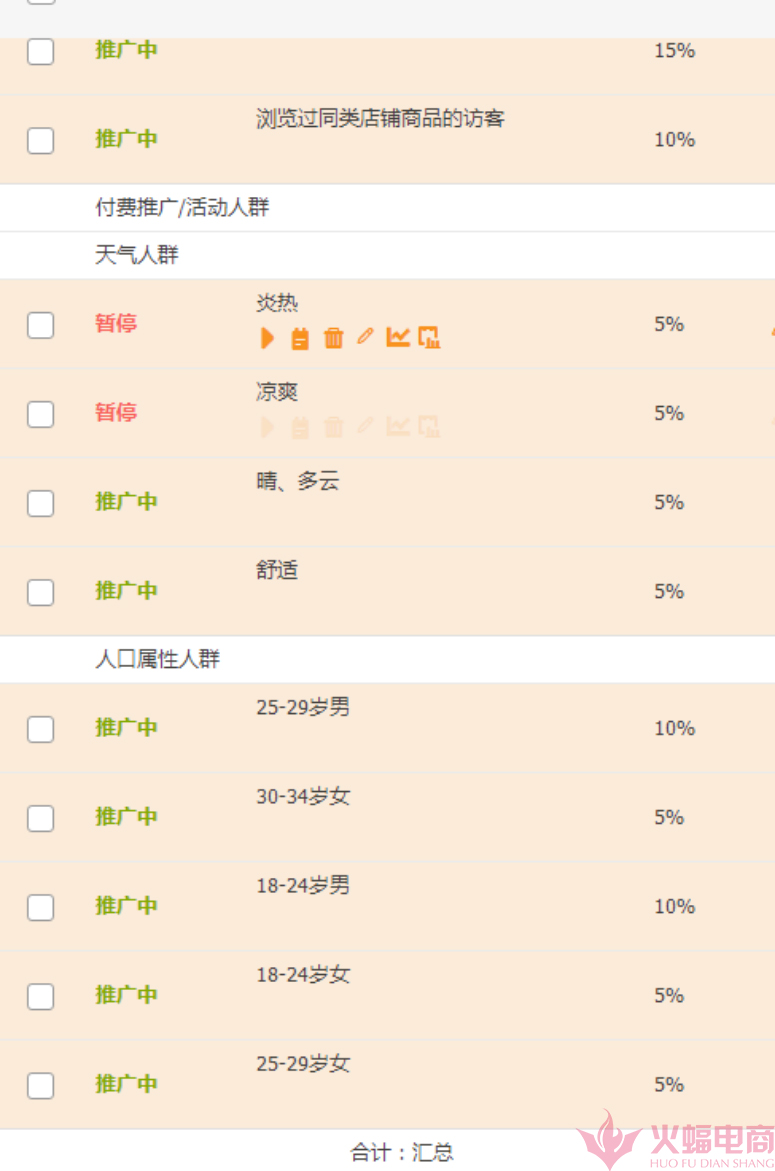The image size is (775, 1171).
Task: View the line chart report for 炎热
Action: tap(398, 338)
